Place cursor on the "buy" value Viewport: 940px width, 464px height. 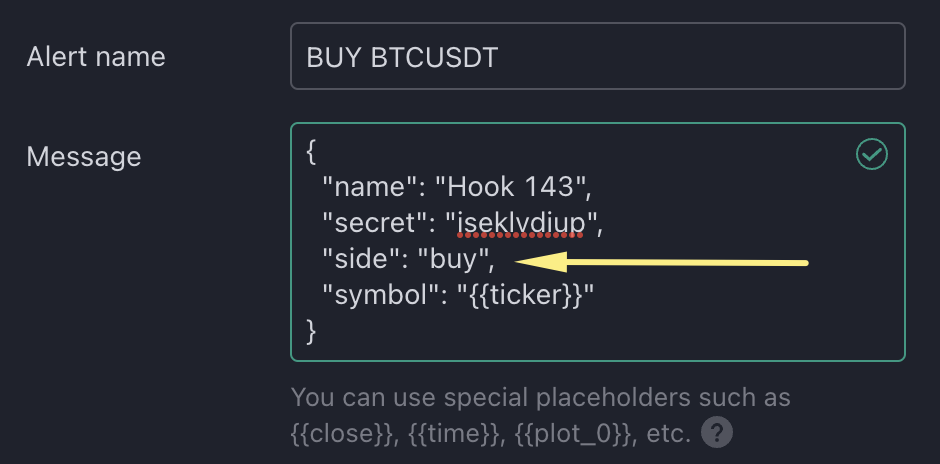tap(455, 259)
